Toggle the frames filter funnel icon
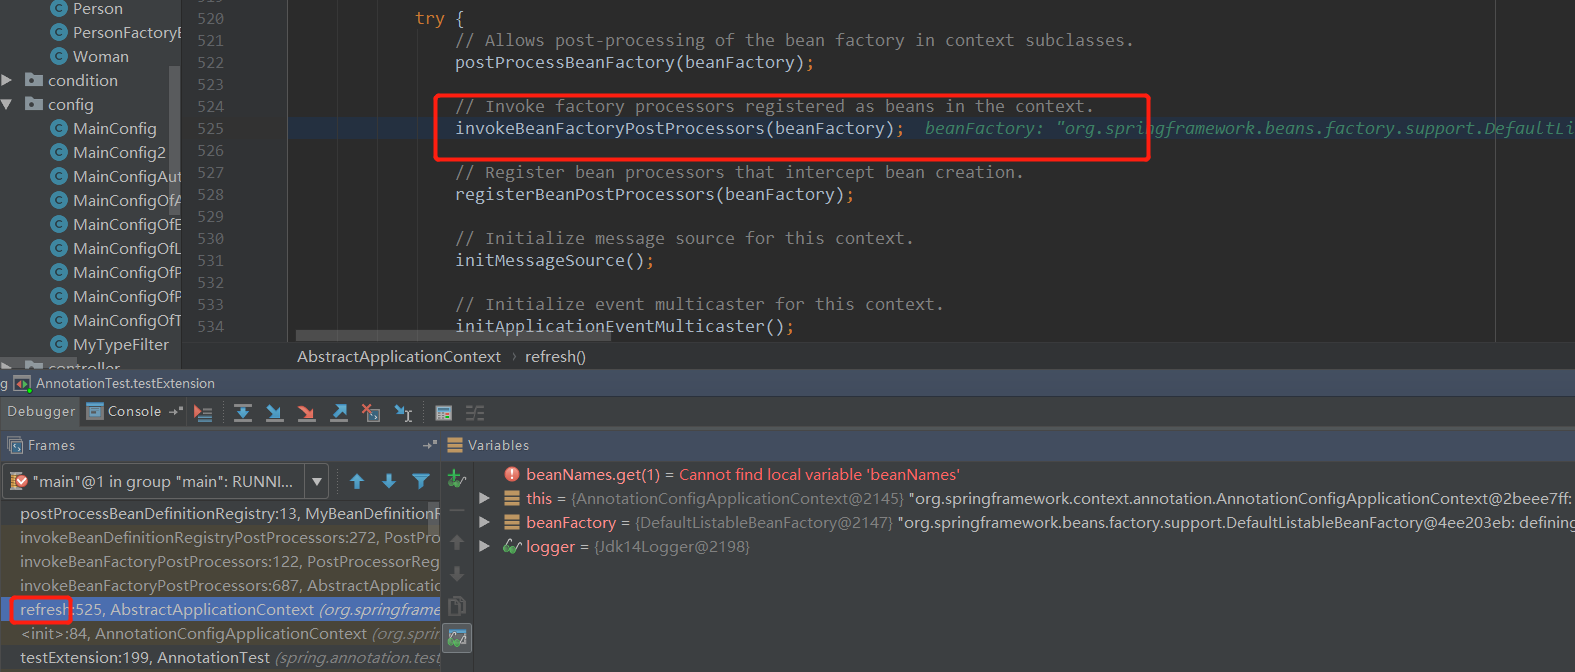Image resolution: width=1575 pixels, height=672 pixels. click(421, 481)
